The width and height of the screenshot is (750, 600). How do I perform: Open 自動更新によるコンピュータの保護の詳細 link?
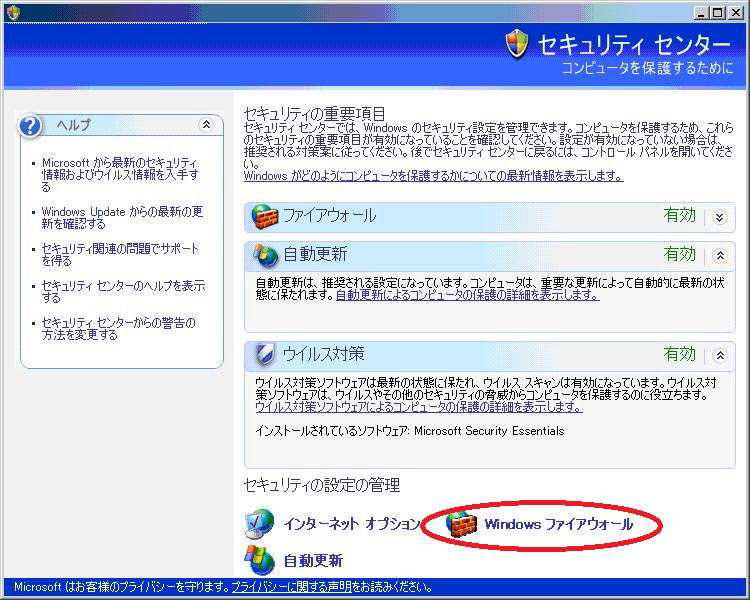tap(467, 295)
